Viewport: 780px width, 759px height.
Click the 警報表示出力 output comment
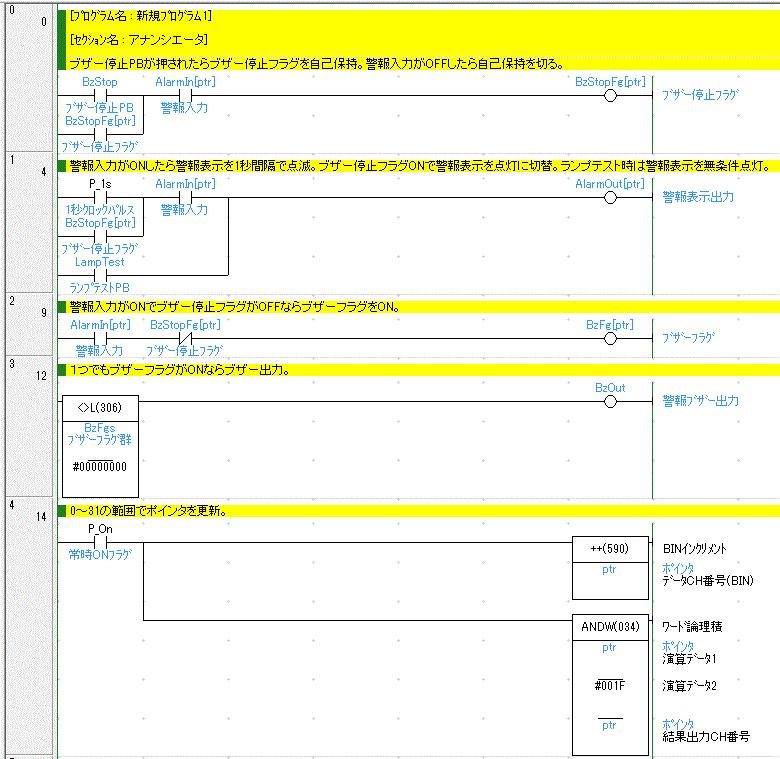tap(698, 197)
